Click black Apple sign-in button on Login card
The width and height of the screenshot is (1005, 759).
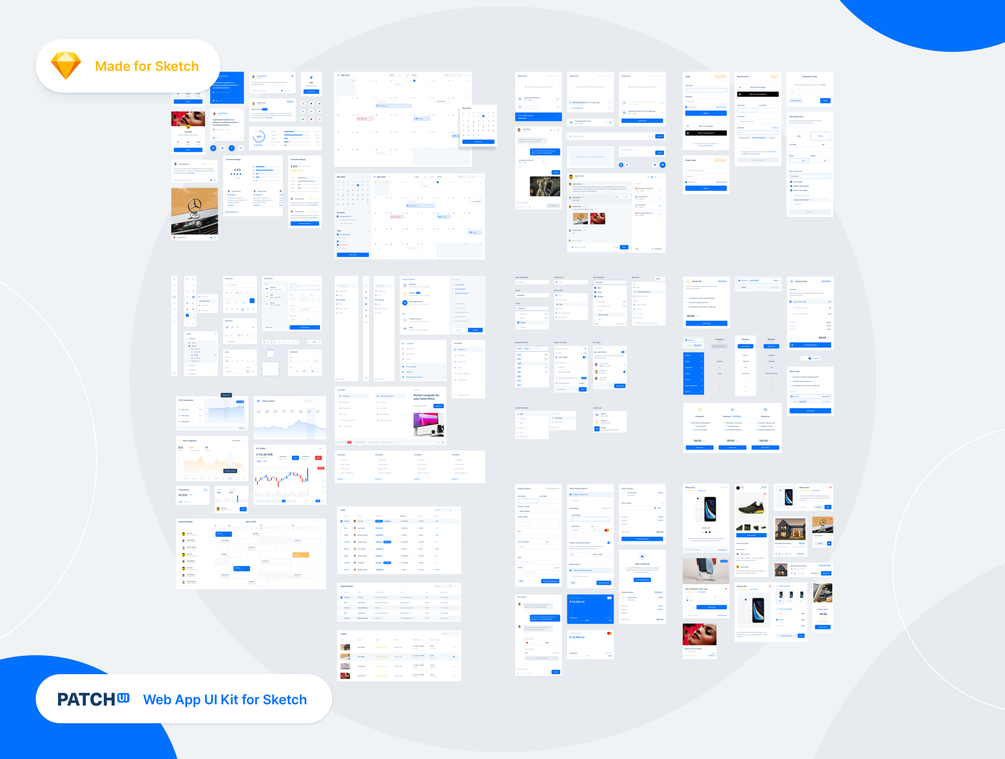[706, 133]
